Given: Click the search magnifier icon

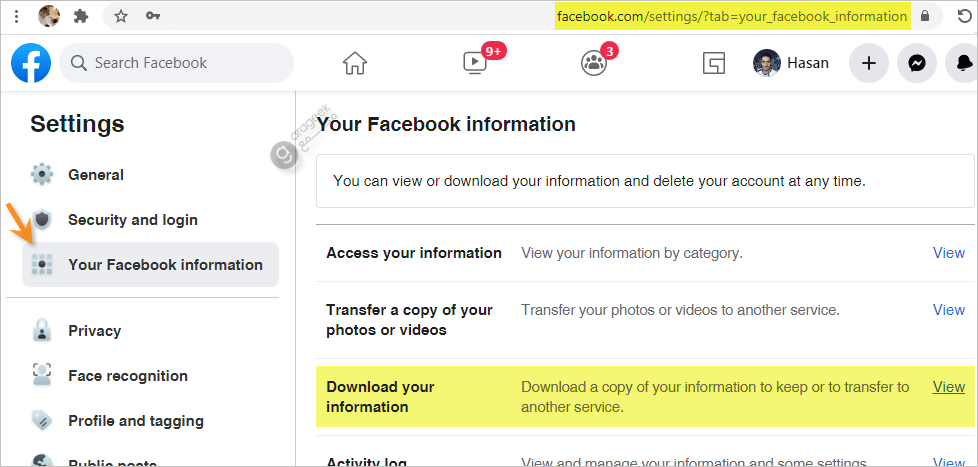Looking at the screenshot, I should point(79,63).
